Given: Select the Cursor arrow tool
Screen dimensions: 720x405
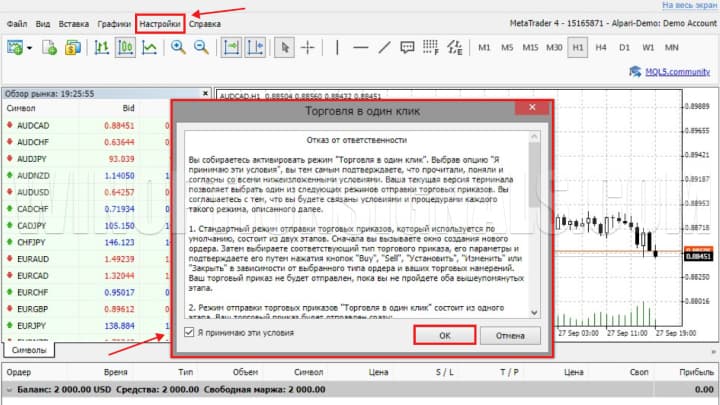Looking at the screenshot, I should [285, 47].
